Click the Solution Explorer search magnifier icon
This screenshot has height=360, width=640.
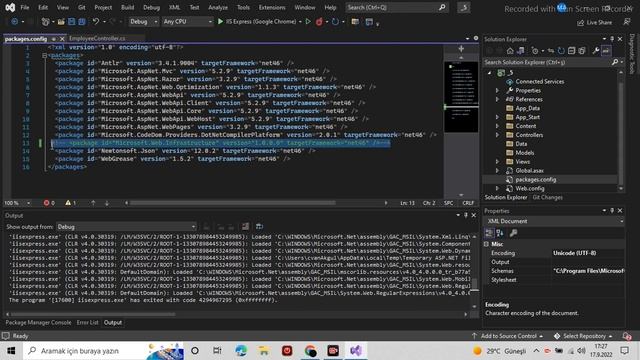tap(615, 62)
